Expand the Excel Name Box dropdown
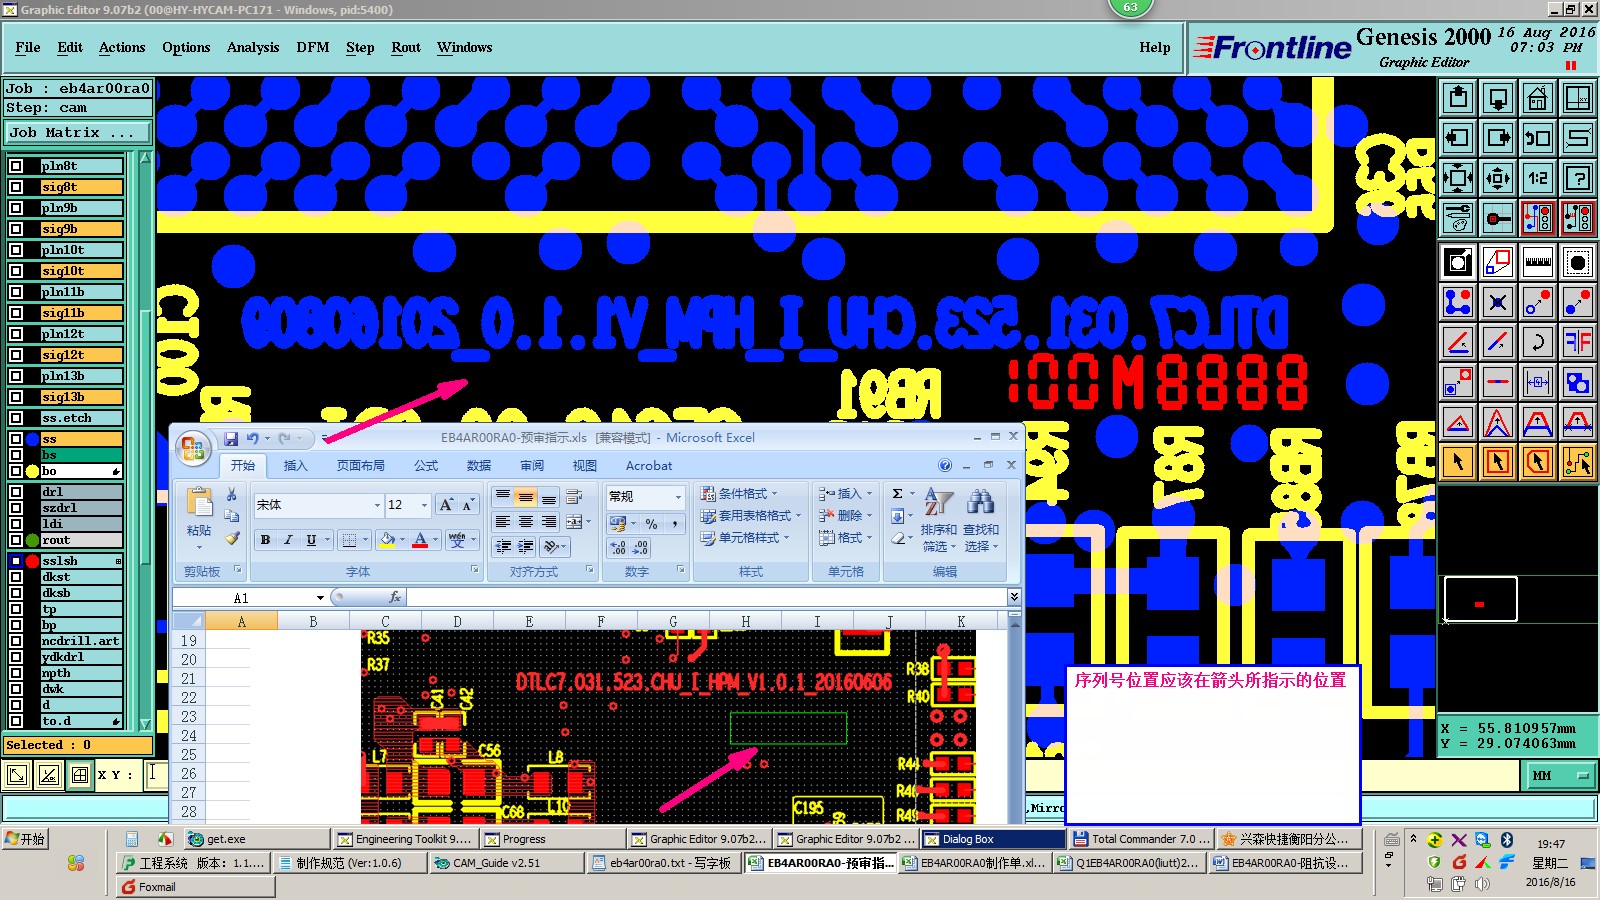Screen dimensions: 1600x900 point(320,598)
